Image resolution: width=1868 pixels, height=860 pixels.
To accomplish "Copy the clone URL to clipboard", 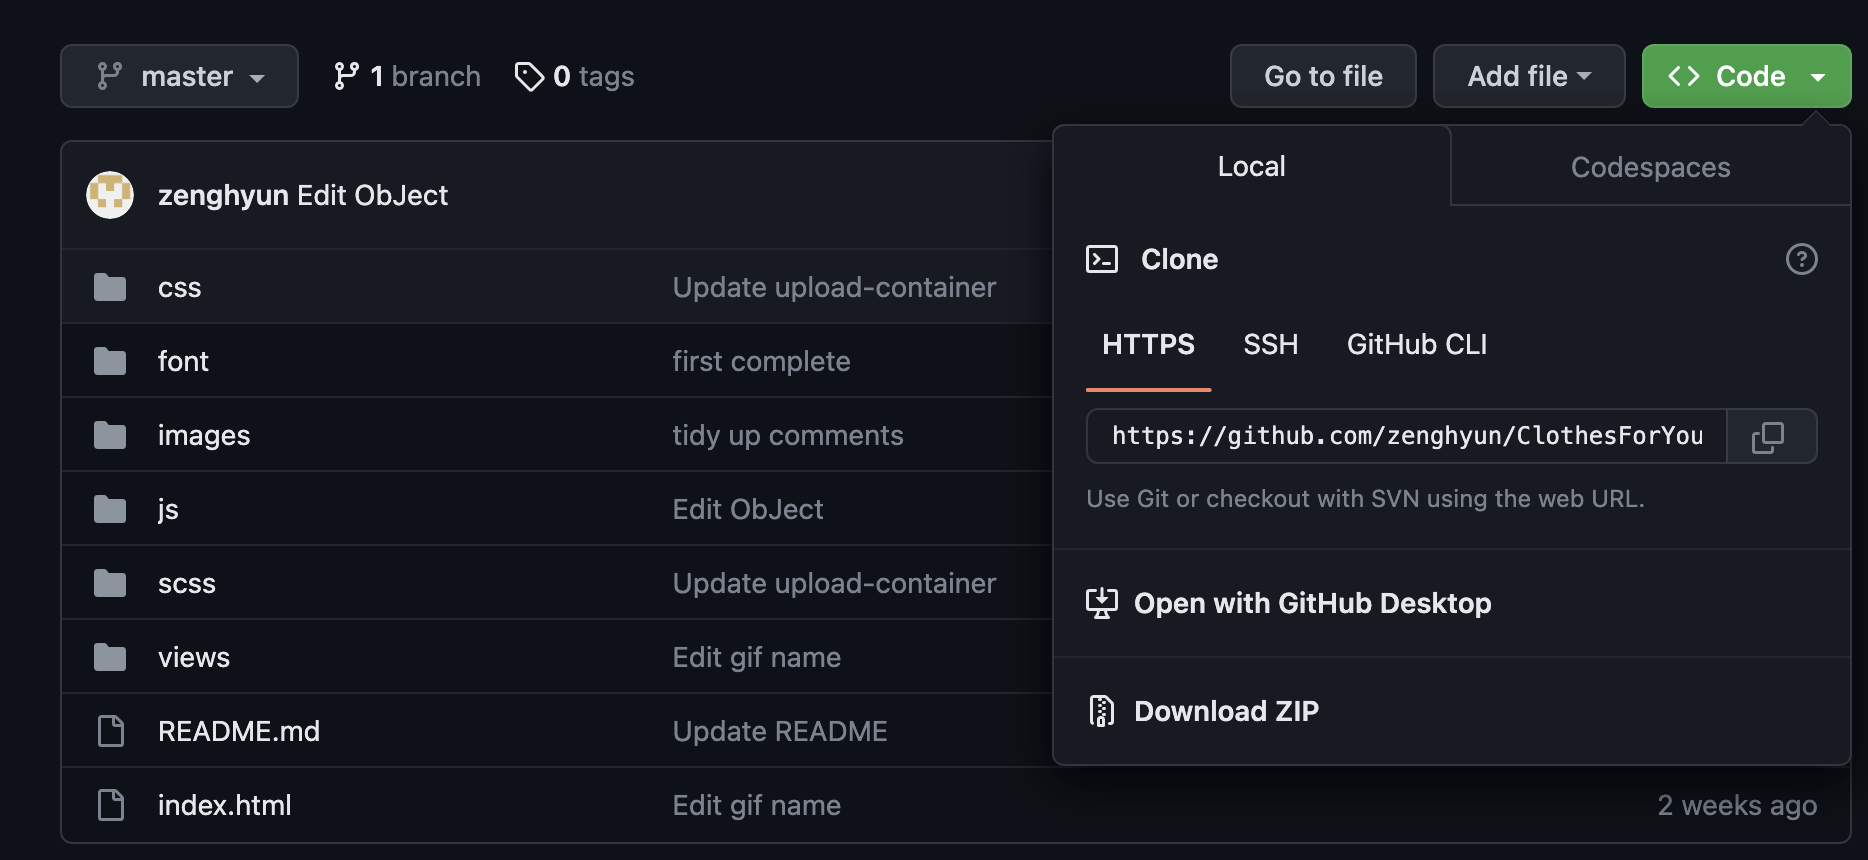I will 1768,436.
